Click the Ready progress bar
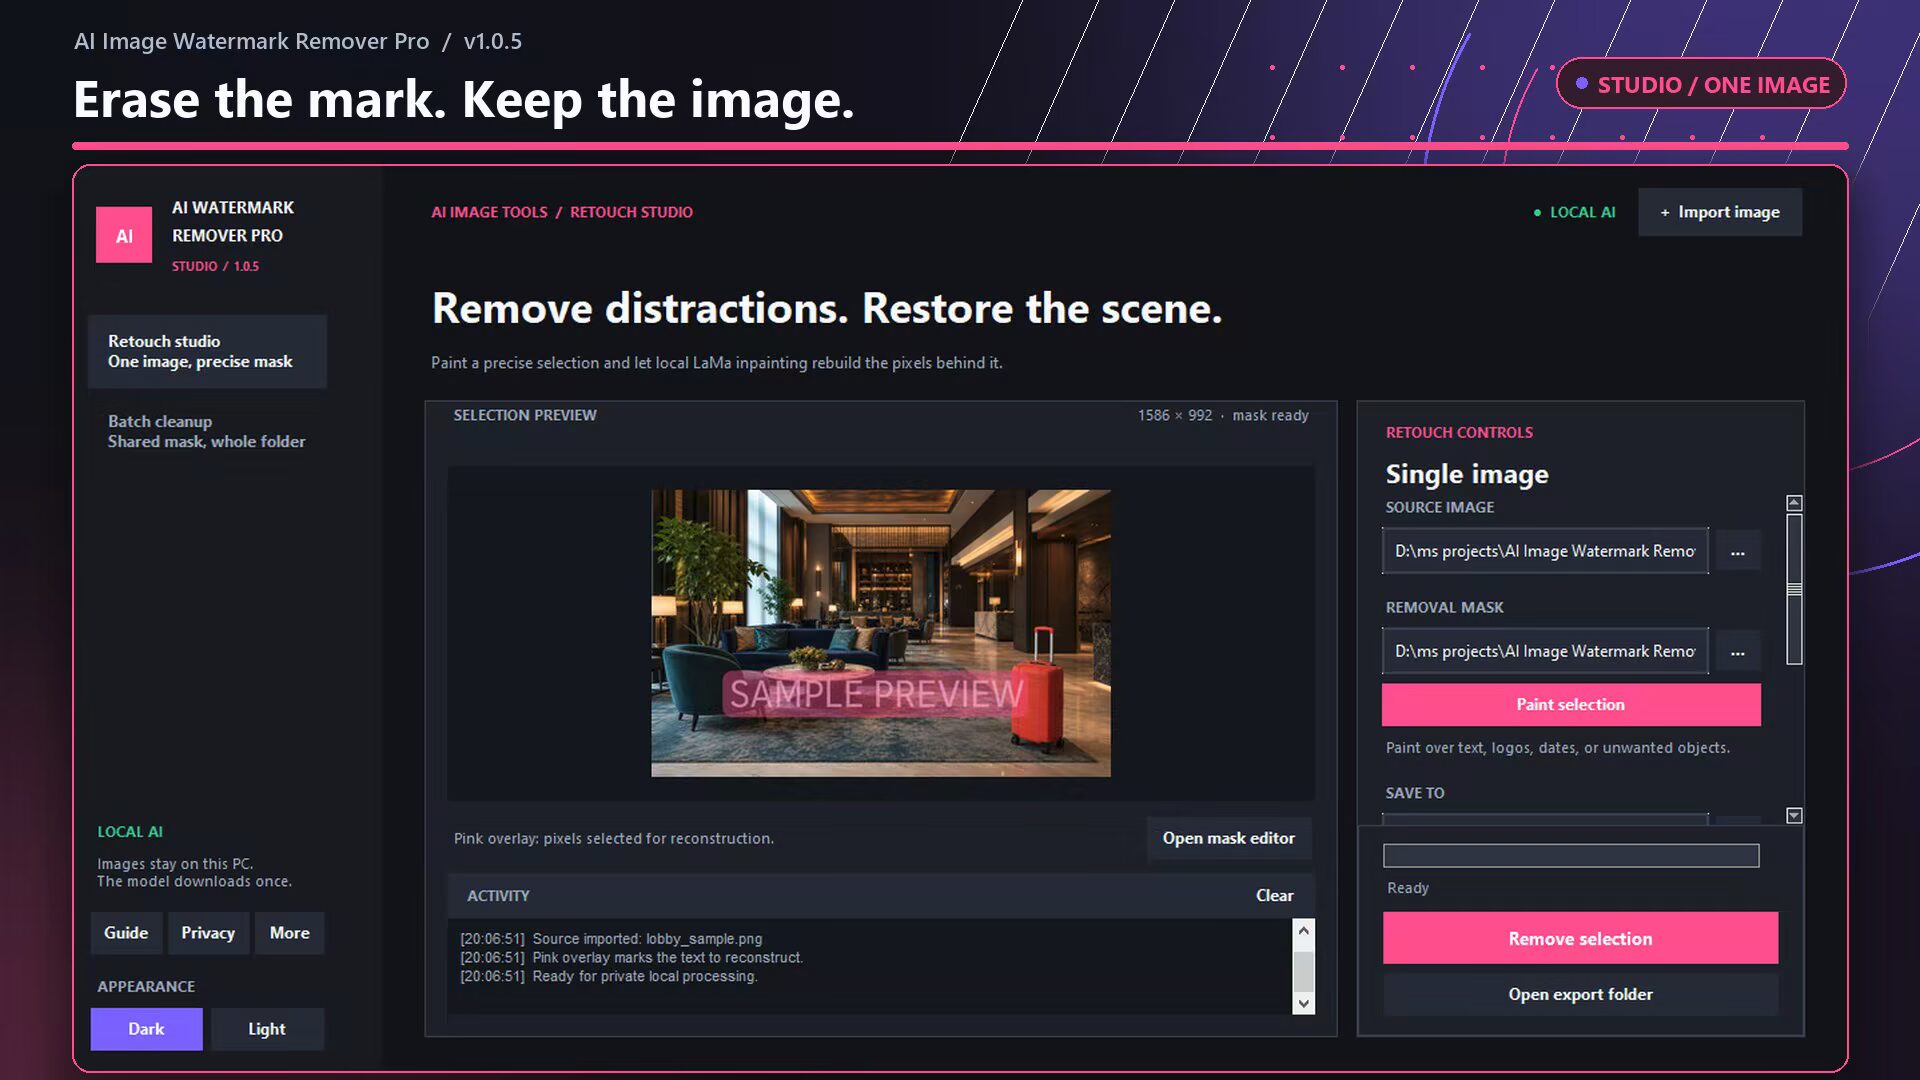The image size is (1920, 1080). (1571, 856)
